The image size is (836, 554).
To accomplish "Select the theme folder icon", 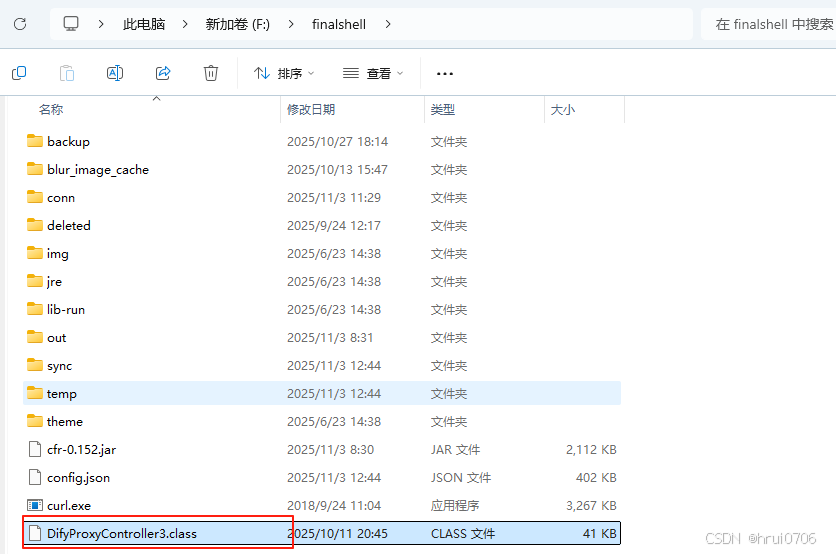I will click(x=35, y=421).
